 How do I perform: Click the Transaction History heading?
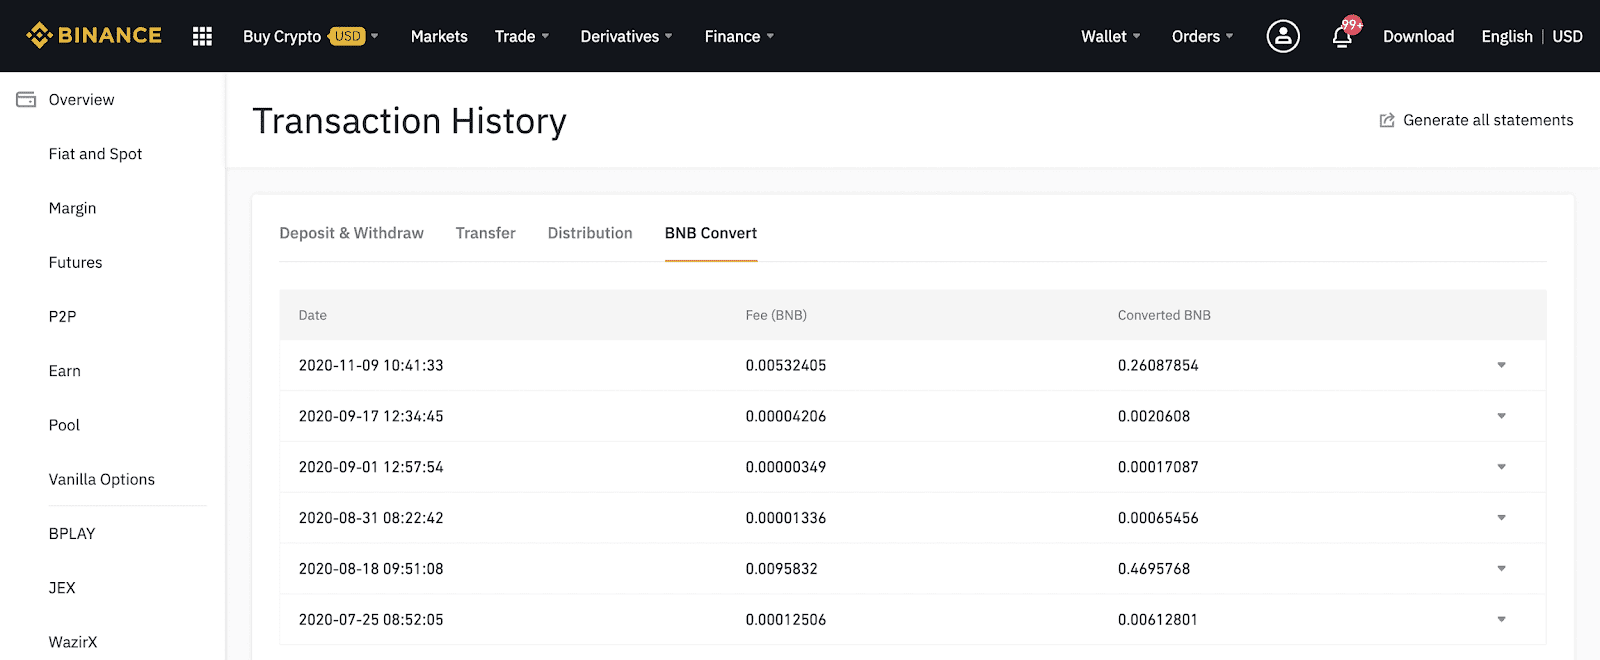(x=409, y=121)
